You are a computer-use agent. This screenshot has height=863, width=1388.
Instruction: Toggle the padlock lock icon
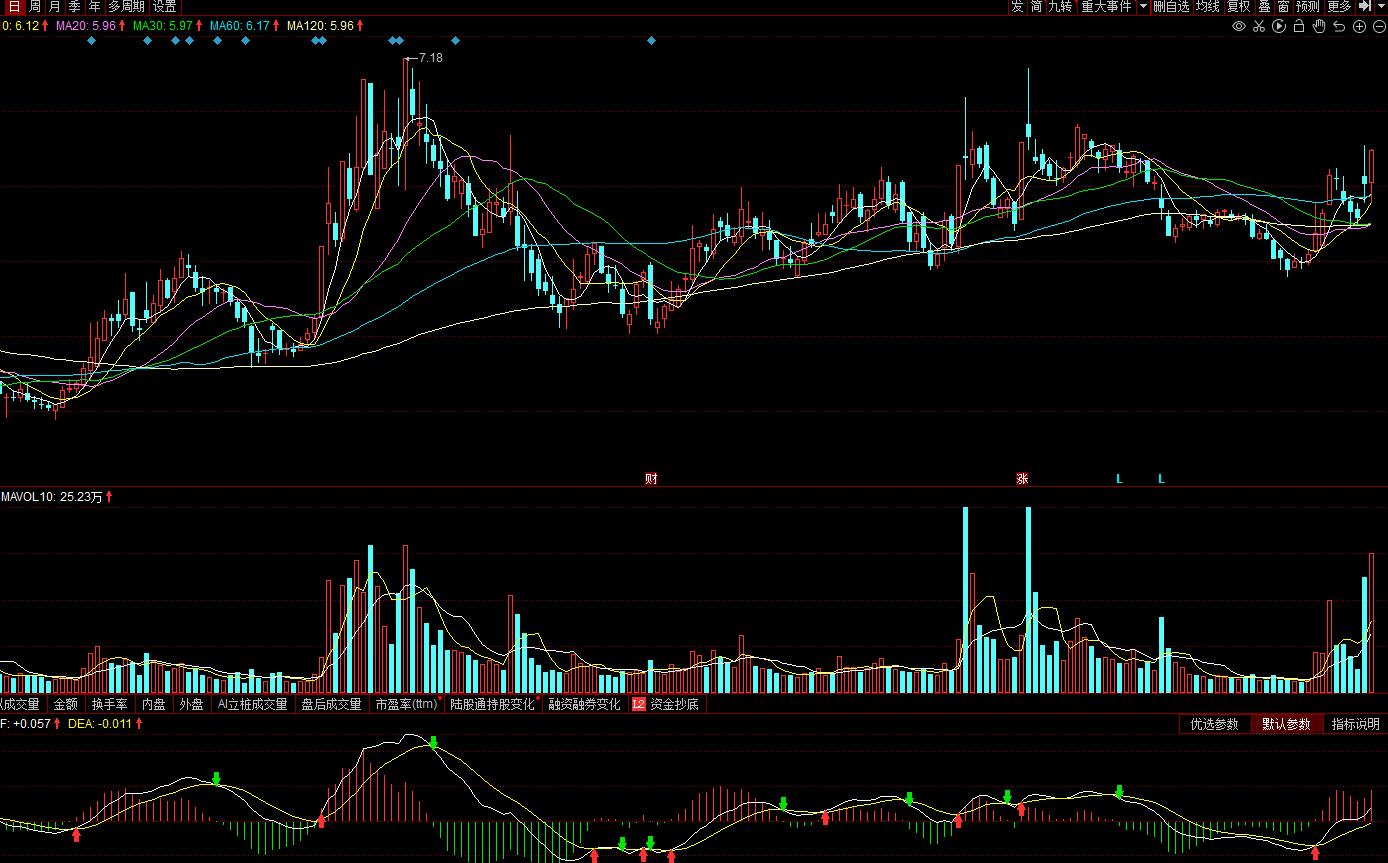1299,26
